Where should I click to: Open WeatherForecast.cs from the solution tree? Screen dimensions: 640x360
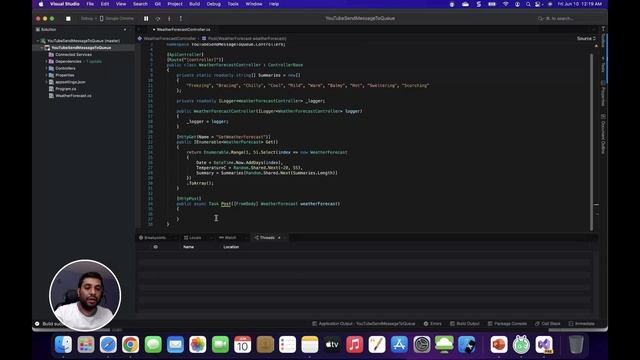coord(73,96)
